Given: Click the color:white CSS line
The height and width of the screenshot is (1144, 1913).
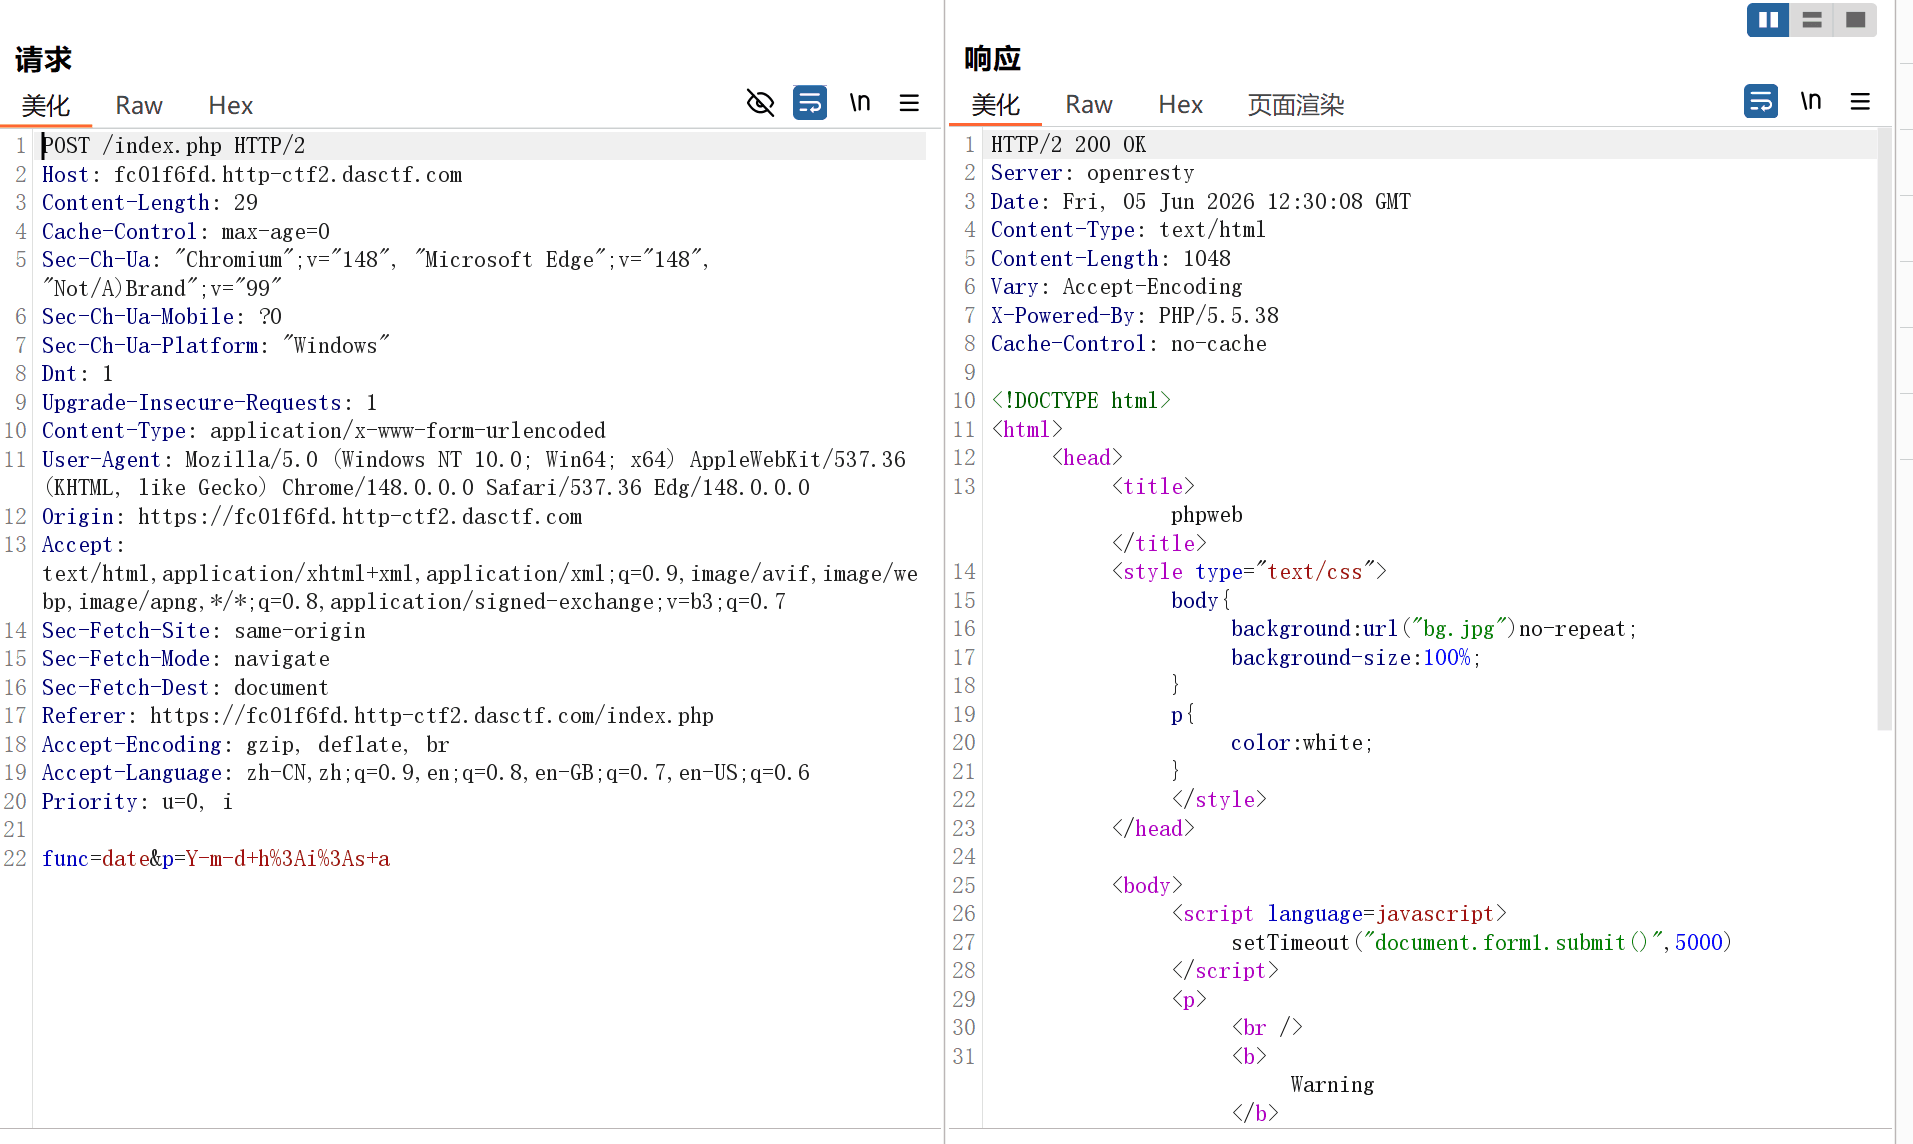Looking at the screenshot, I should pyautogui.click(x=1302, y=743).
